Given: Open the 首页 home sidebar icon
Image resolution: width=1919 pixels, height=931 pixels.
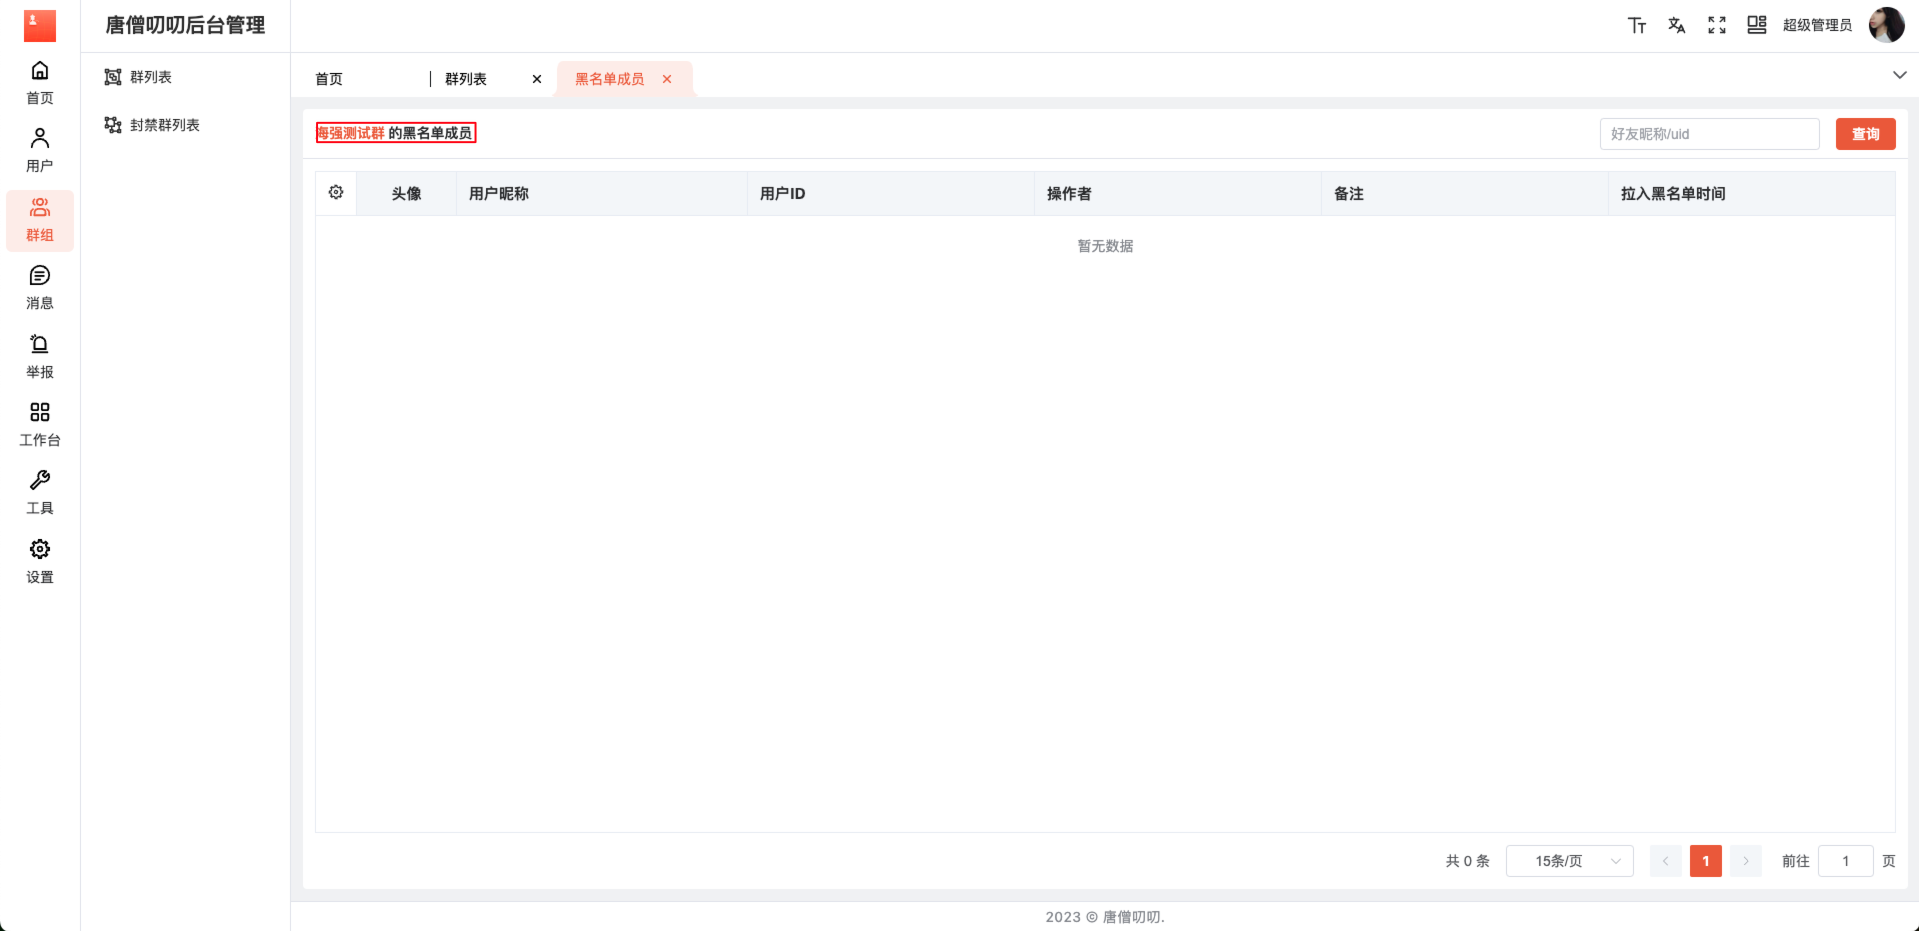Looking at the screenshot, I should click(x=40, y=82).
